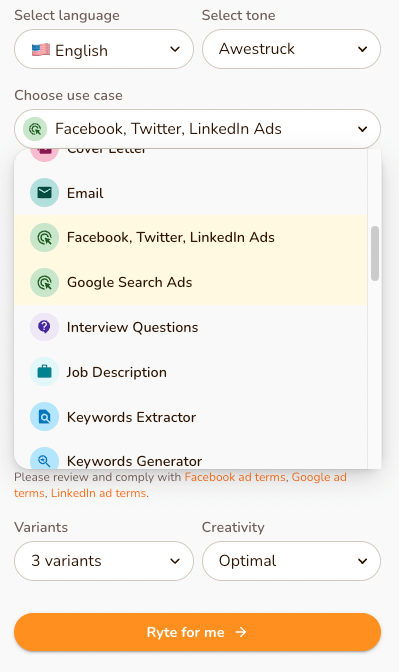This screenshot has width=399, height=672.
Task: Open the Facebook ad terms link
Action: 235,477
